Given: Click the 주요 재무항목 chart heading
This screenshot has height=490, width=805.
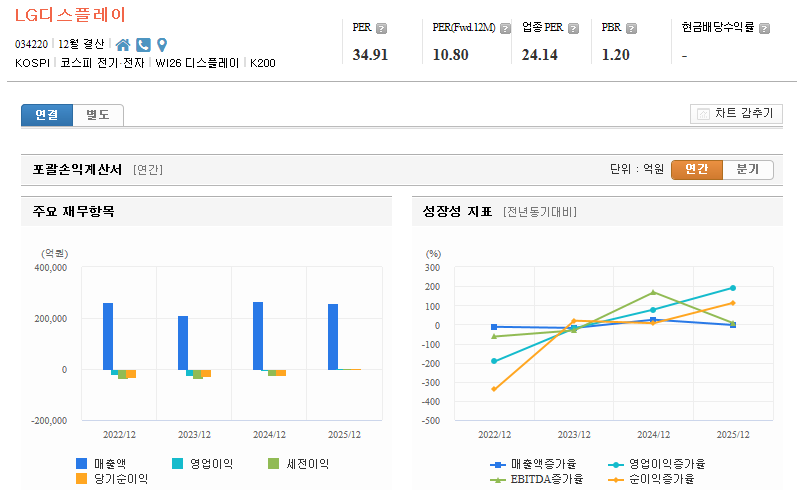Looking at the screenshot, I should pos(73,211).
